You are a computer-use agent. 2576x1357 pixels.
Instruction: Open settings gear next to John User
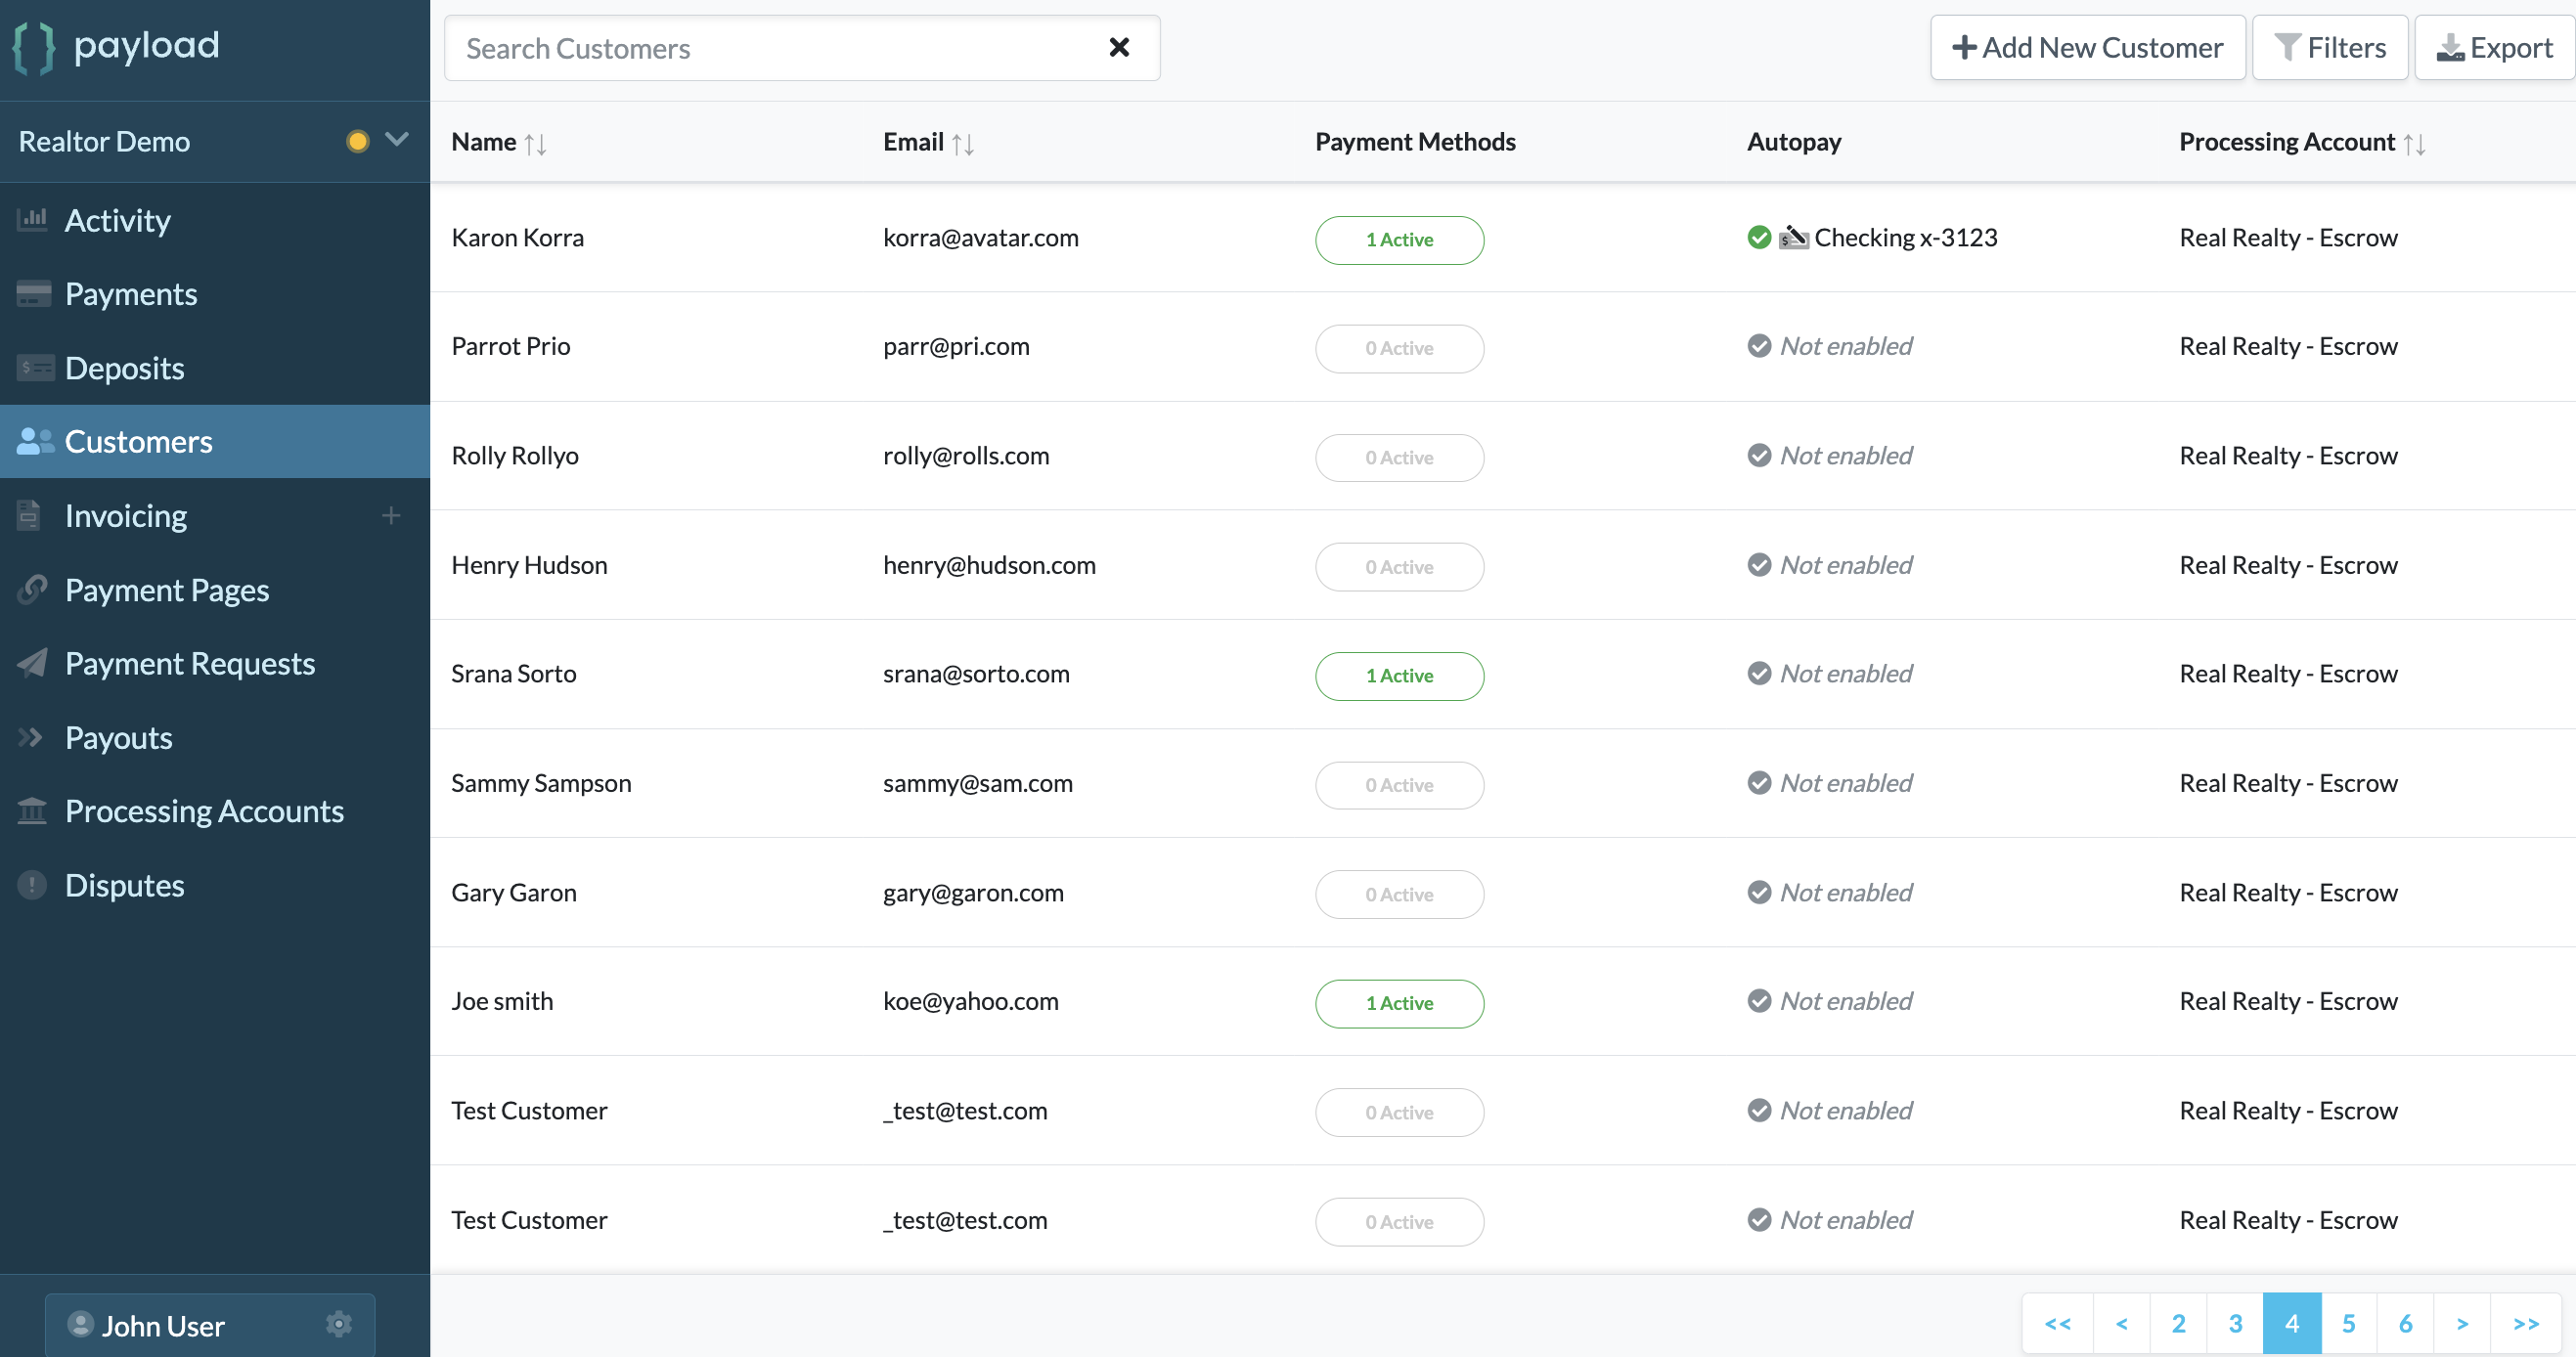[339, 1324]
